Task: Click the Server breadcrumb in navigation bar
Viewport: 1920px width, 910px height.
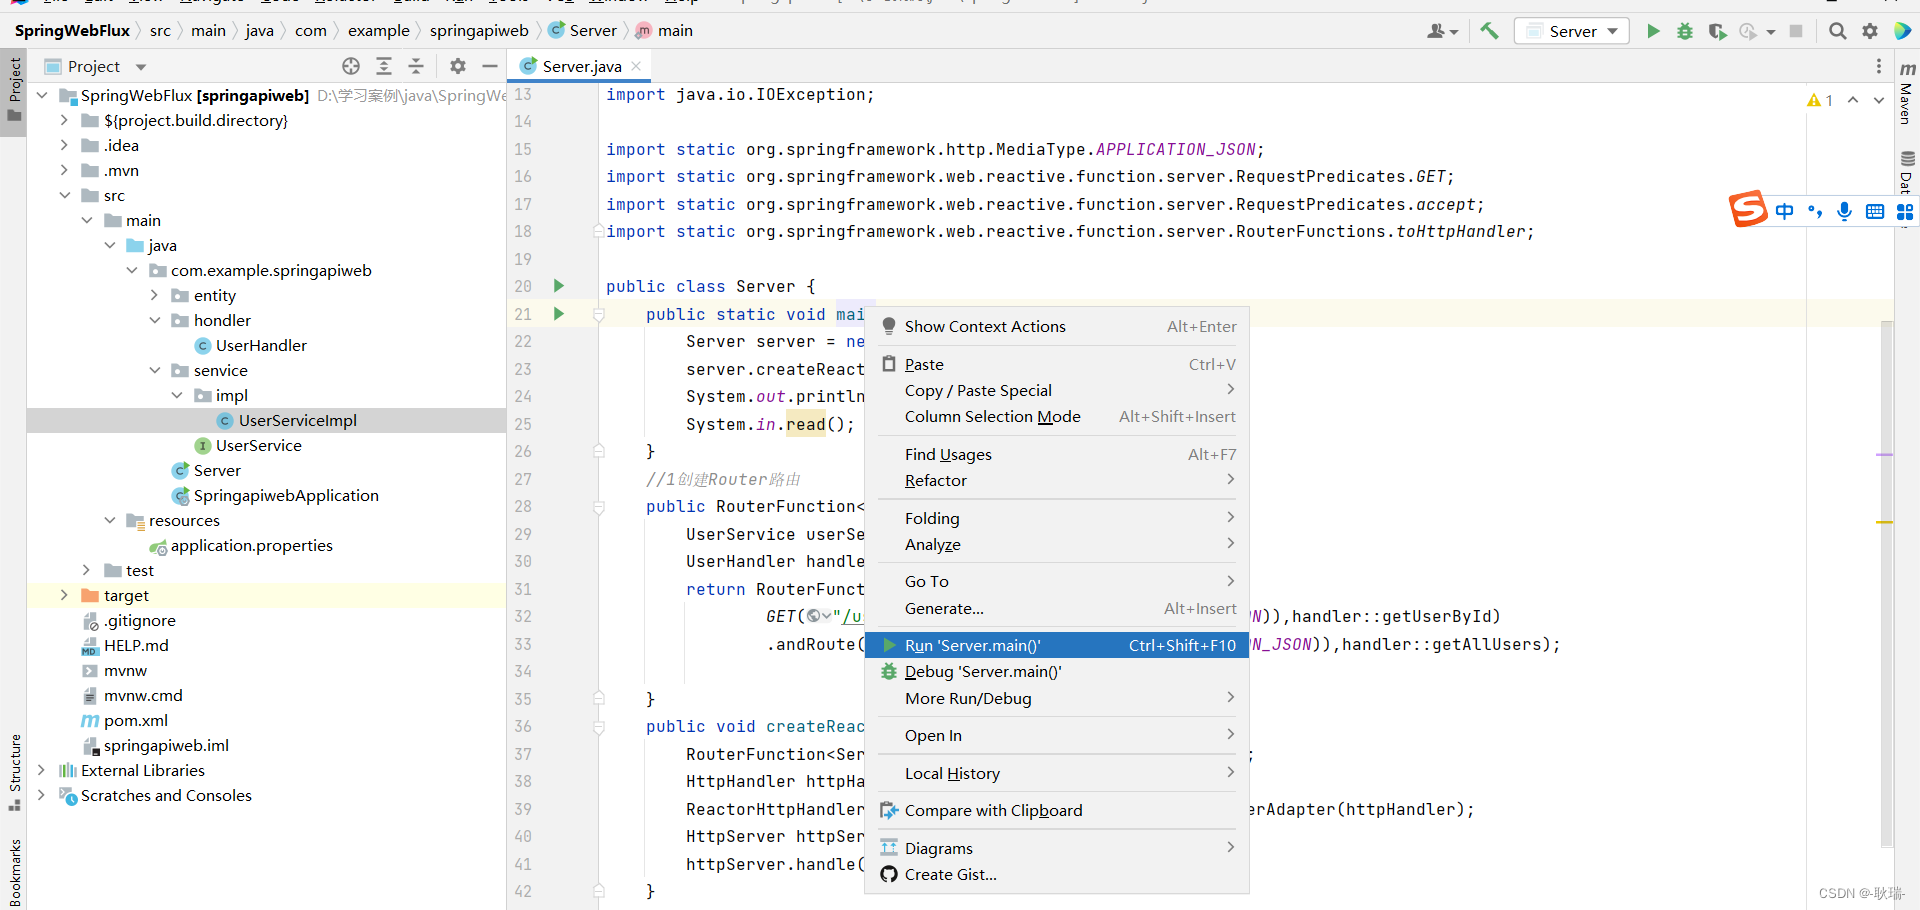Action: 583,31
